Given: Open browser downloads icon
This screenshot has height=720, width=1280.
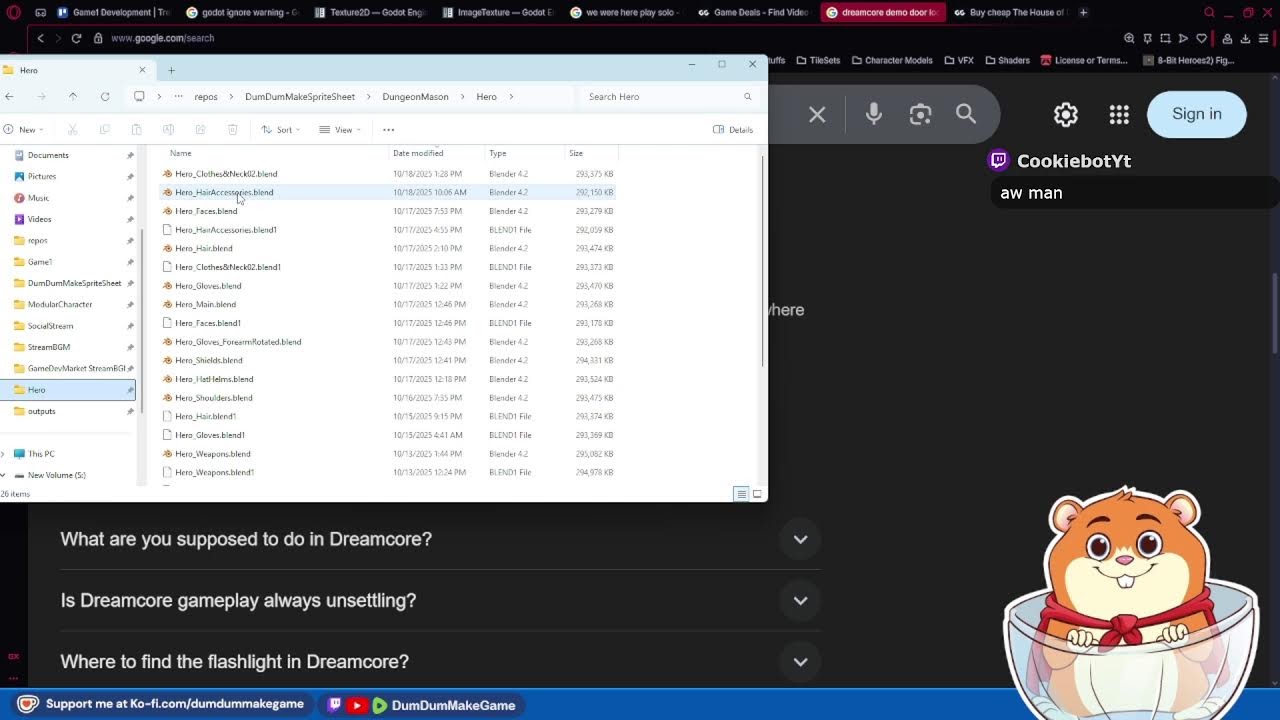Looking at the screenshot, I should point(1245,38).
